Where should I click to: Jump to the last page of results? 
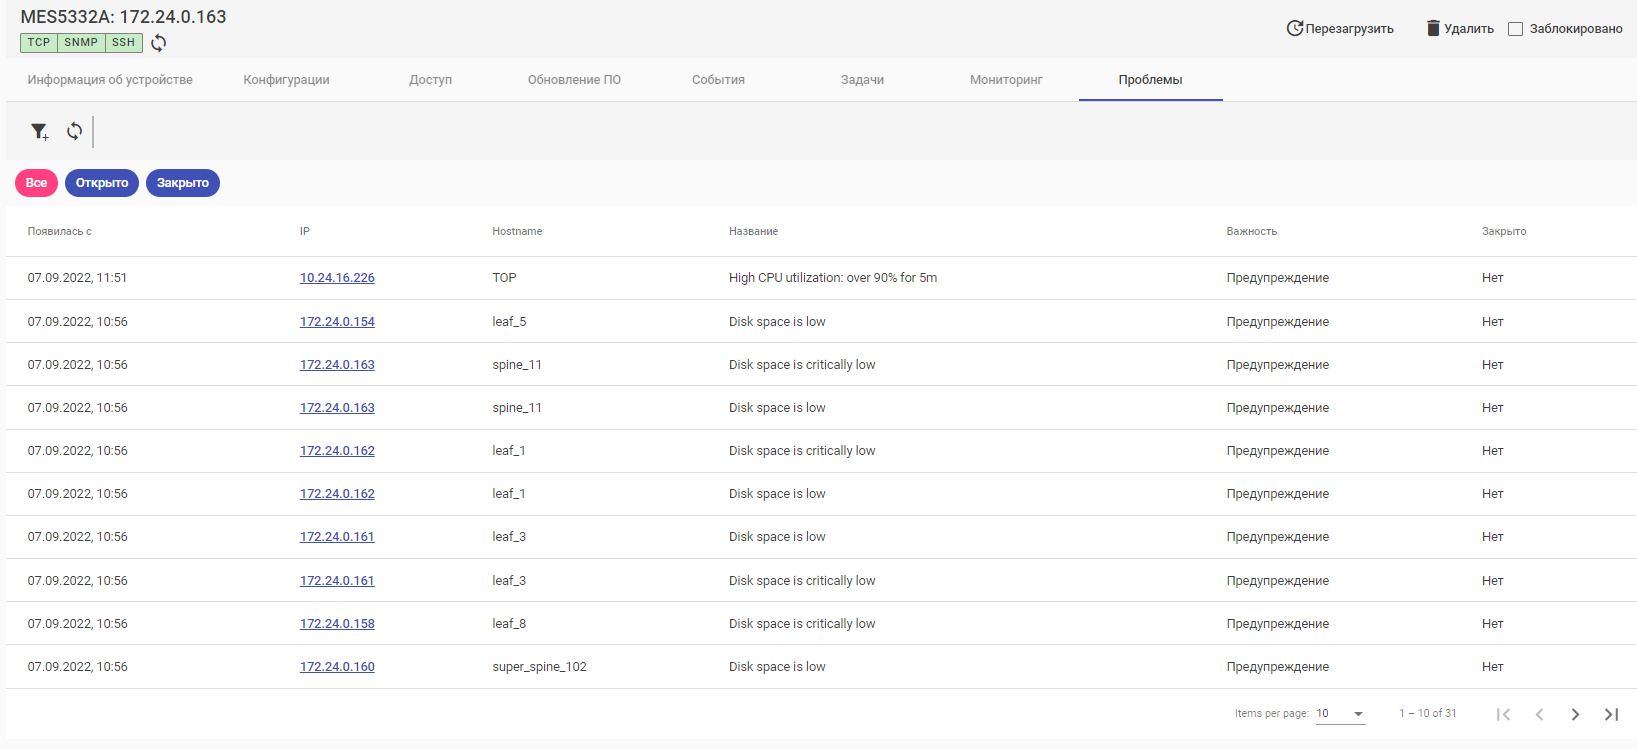coord(1611,714)
